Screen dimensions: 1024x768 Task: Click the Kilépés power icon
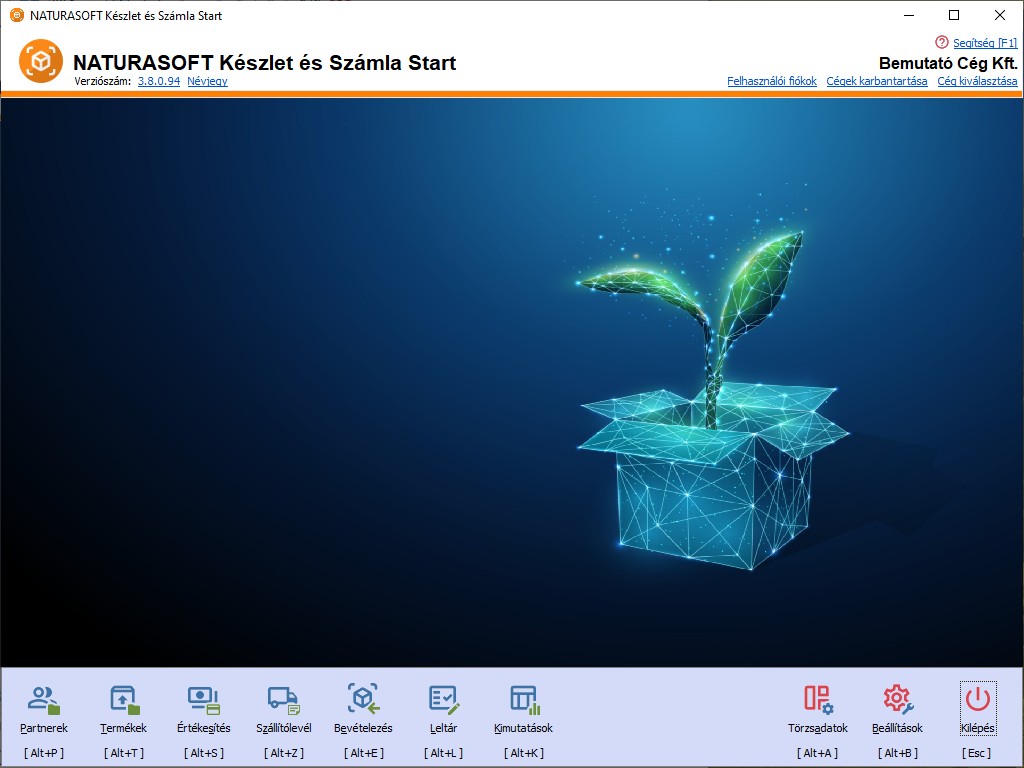977,699
